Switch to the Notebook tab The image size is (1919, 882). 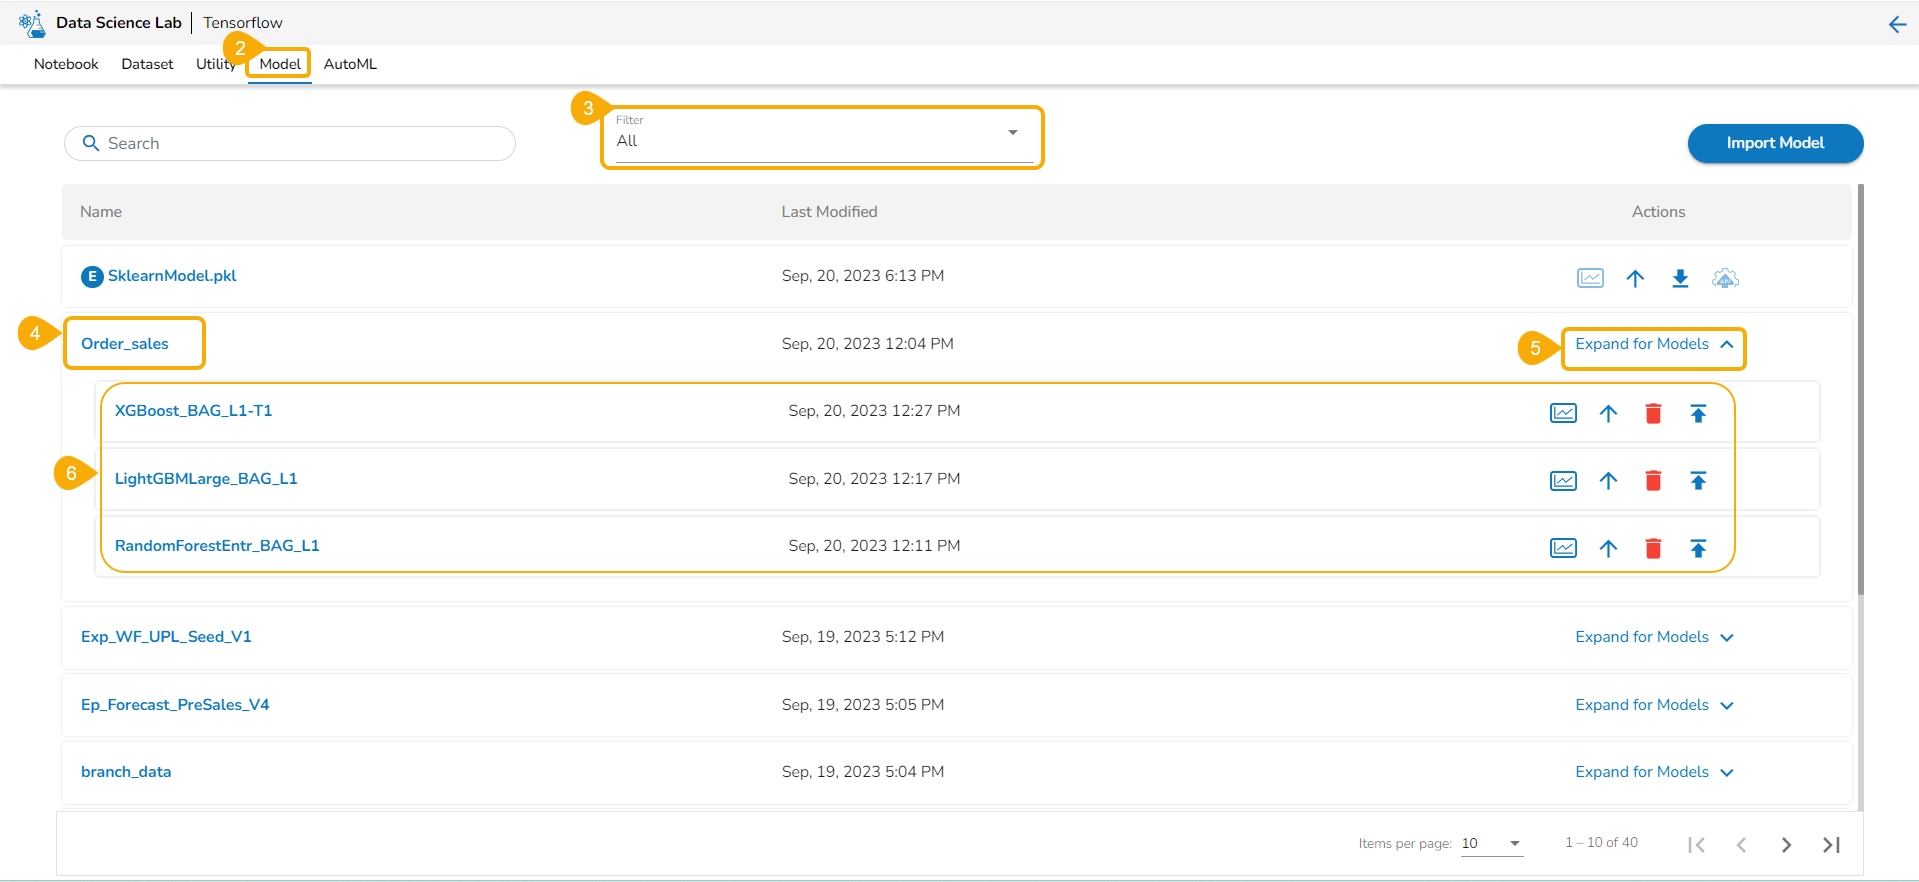66,64
